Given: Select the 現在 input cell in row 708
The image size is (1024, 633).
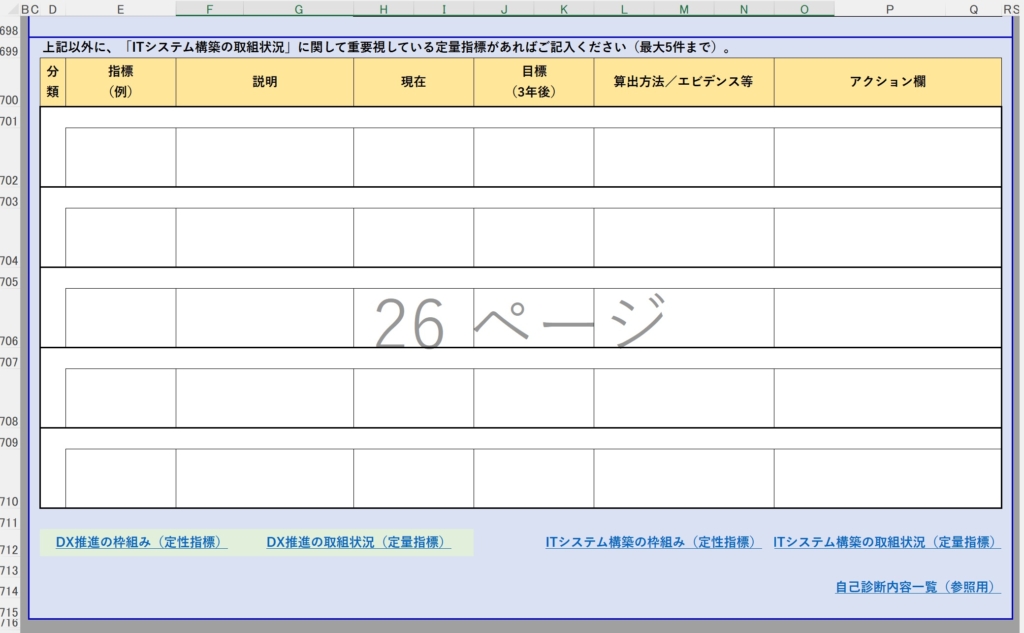Looking at the screenshot, I should tap(413, 398).
